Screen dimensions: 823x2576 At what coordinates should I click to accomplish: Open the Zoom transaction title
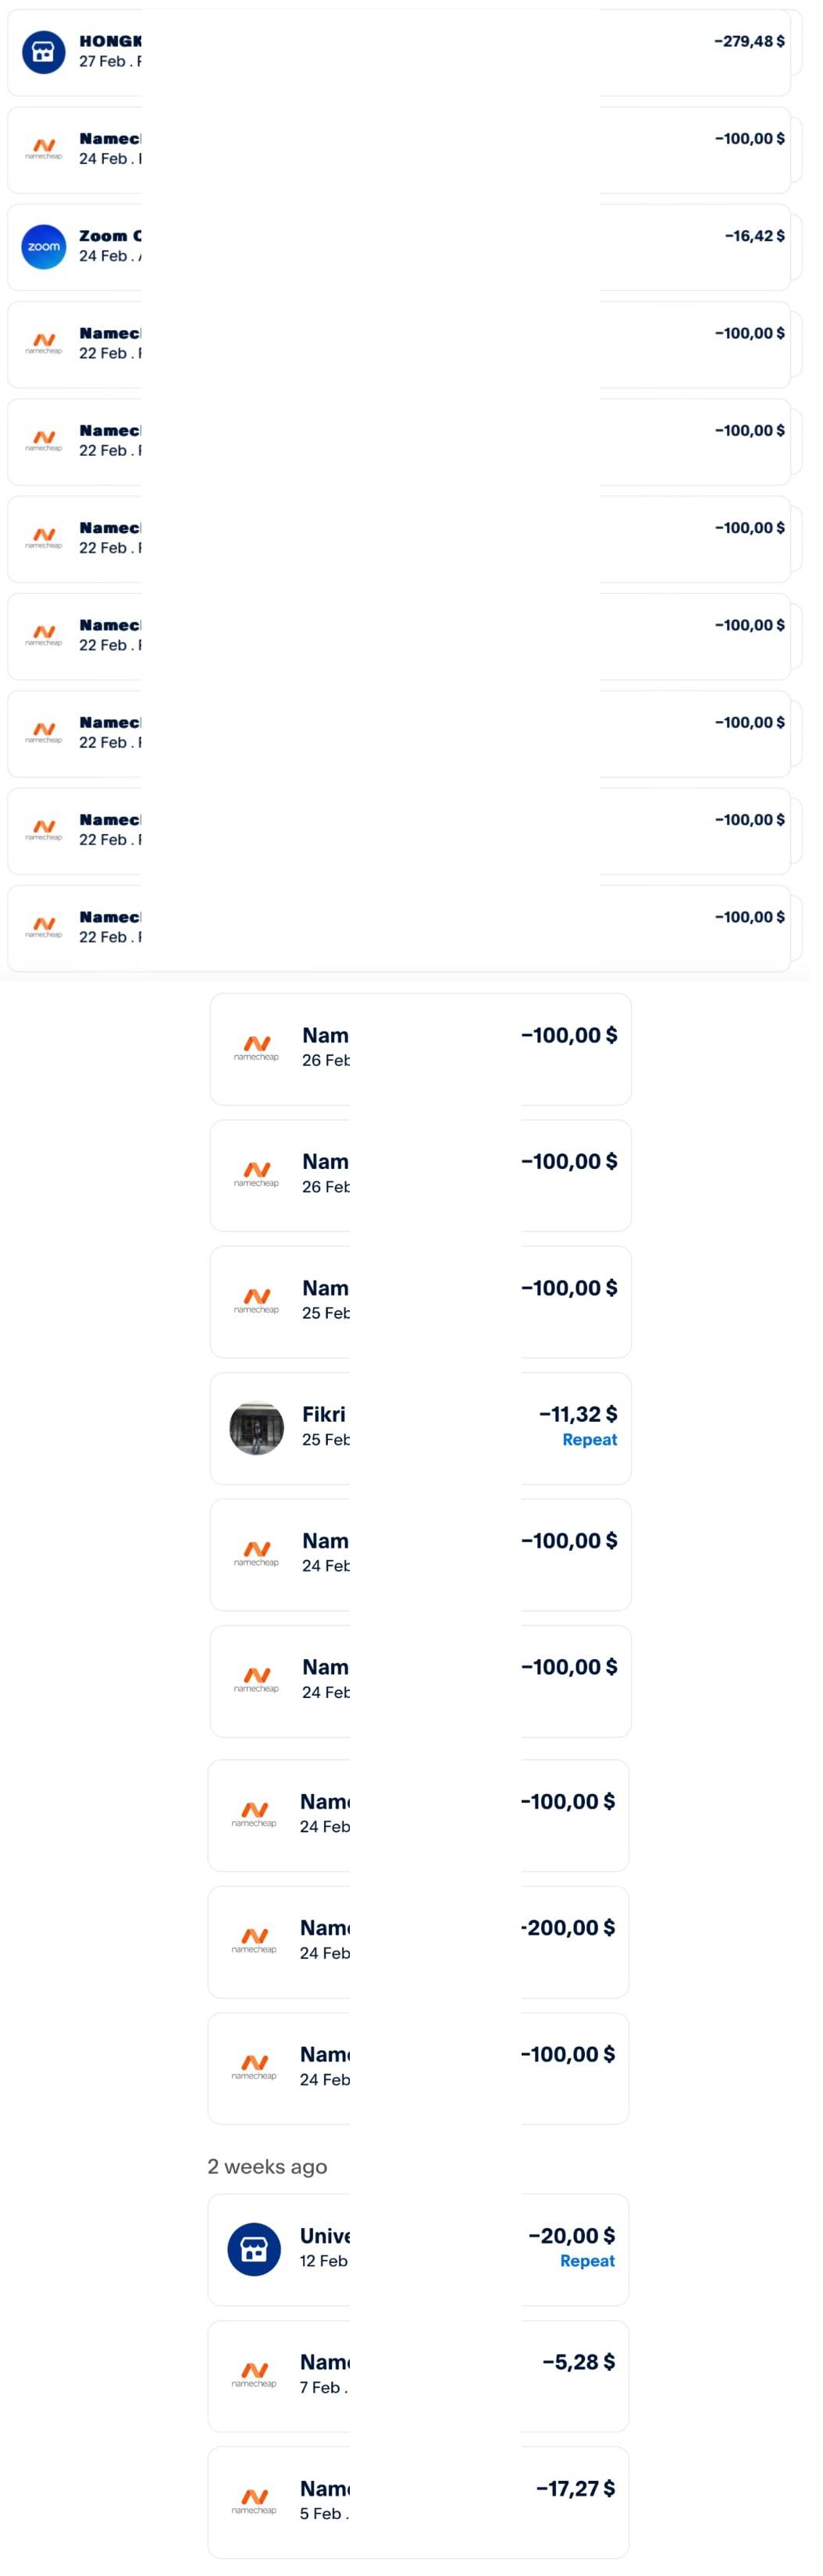(x=110, y=236)
